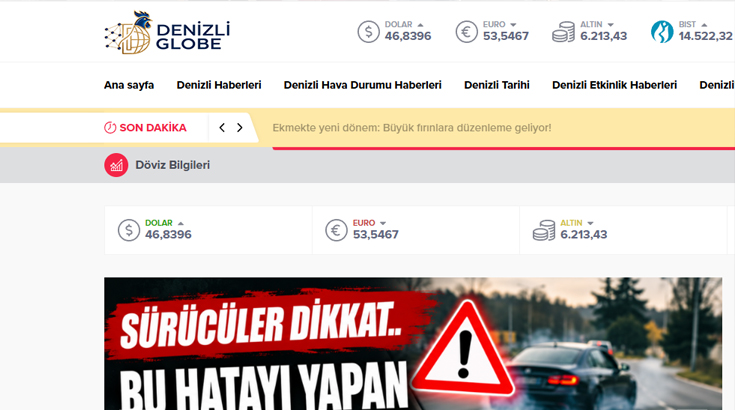Click card value 46,8396 under DOLAR

click(x=168, y=234)
